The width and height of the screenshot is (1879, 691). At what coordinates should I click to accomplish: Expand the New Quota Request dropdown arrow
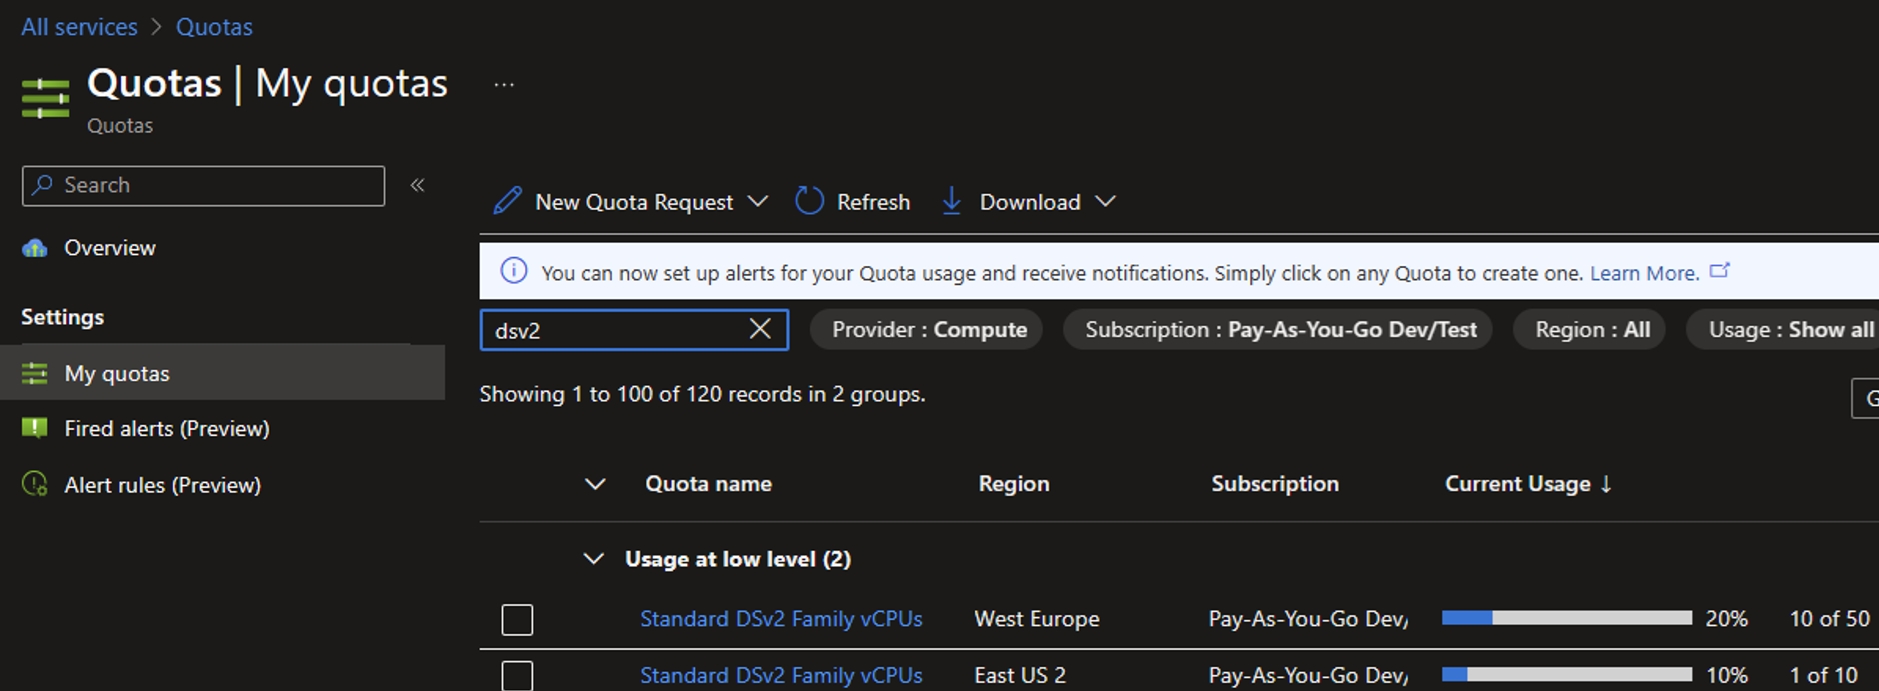click(x=758, y=201)
